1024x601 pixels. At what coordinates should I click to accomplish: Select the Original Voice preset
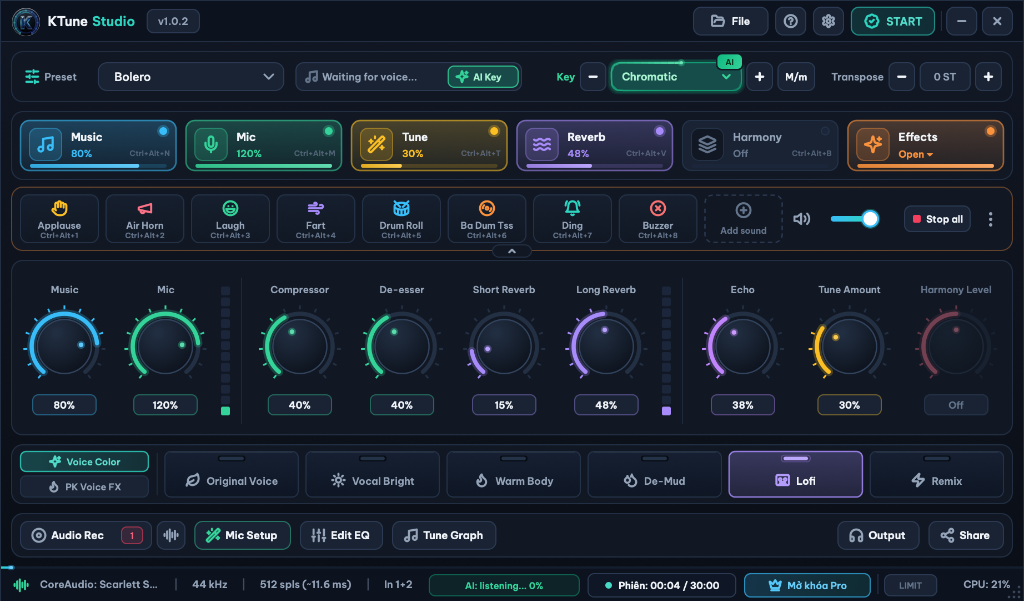231,475
